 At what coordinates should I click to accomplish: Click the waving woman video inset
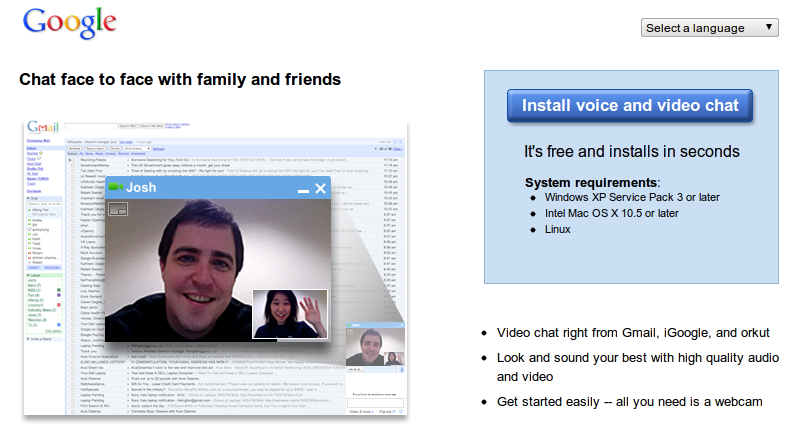290,314
